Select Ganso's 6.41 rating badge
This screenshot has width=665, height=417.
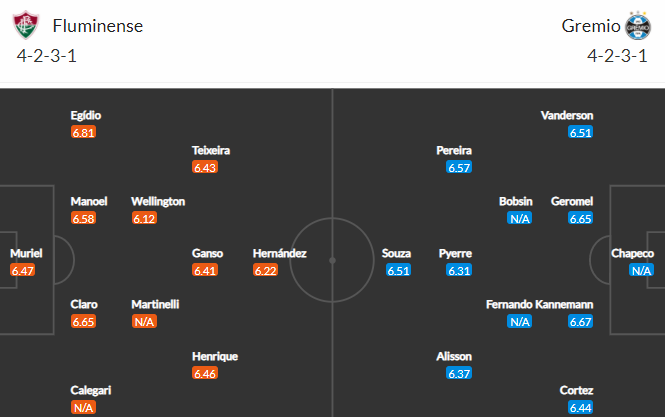(205, 270)
